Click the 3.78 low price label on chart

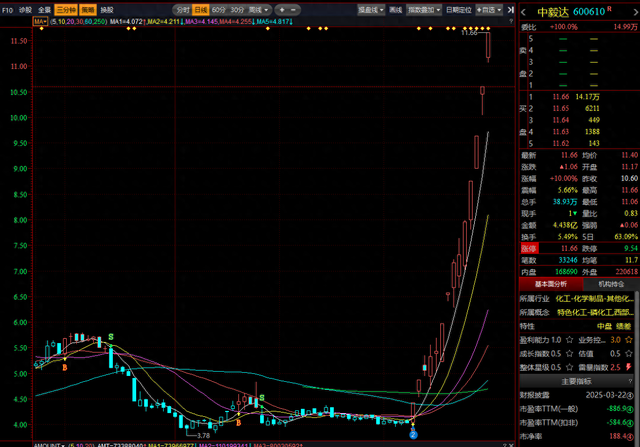pyautogui.click(x=203, y=436)
